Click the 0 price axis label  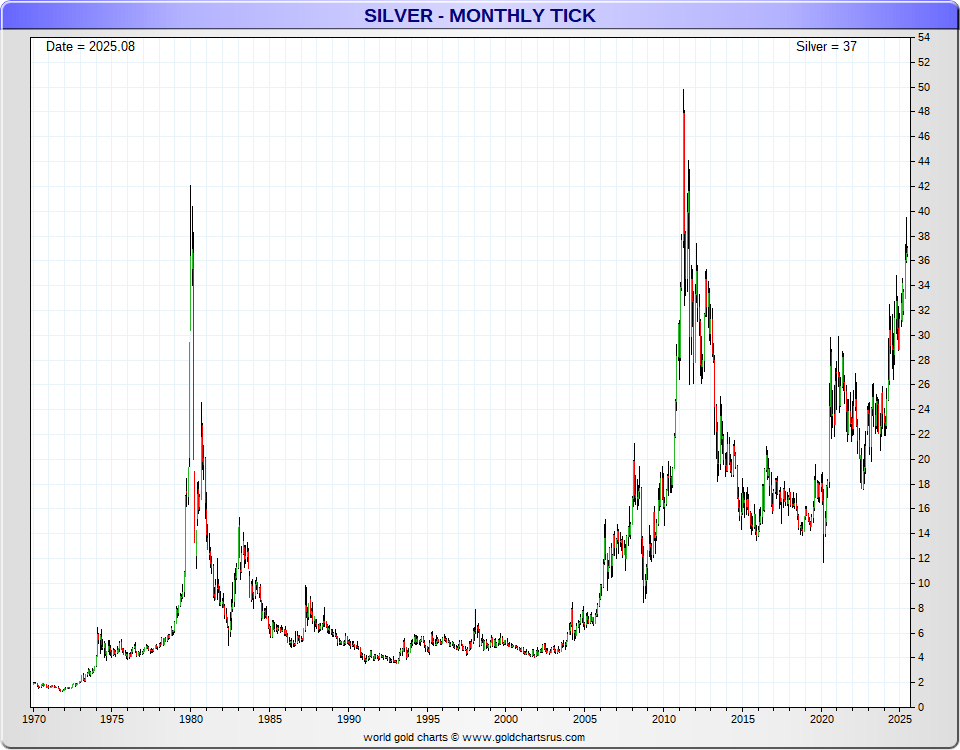coord(921,707)
